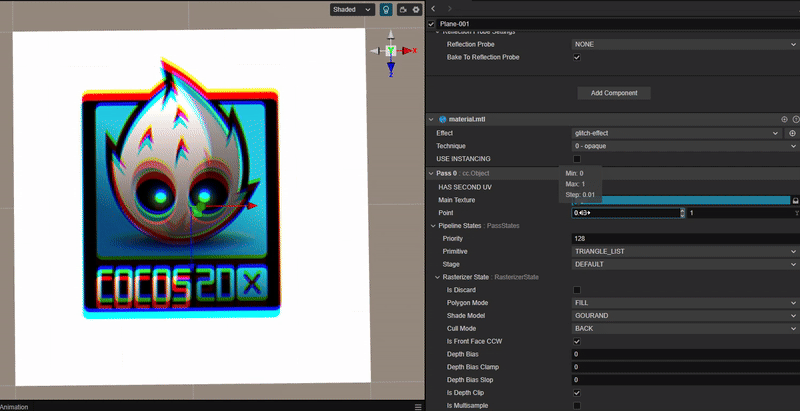This screenshot has height=411, width=800.
Task: Open the scene view gear settings
Action: coord(416,10)
